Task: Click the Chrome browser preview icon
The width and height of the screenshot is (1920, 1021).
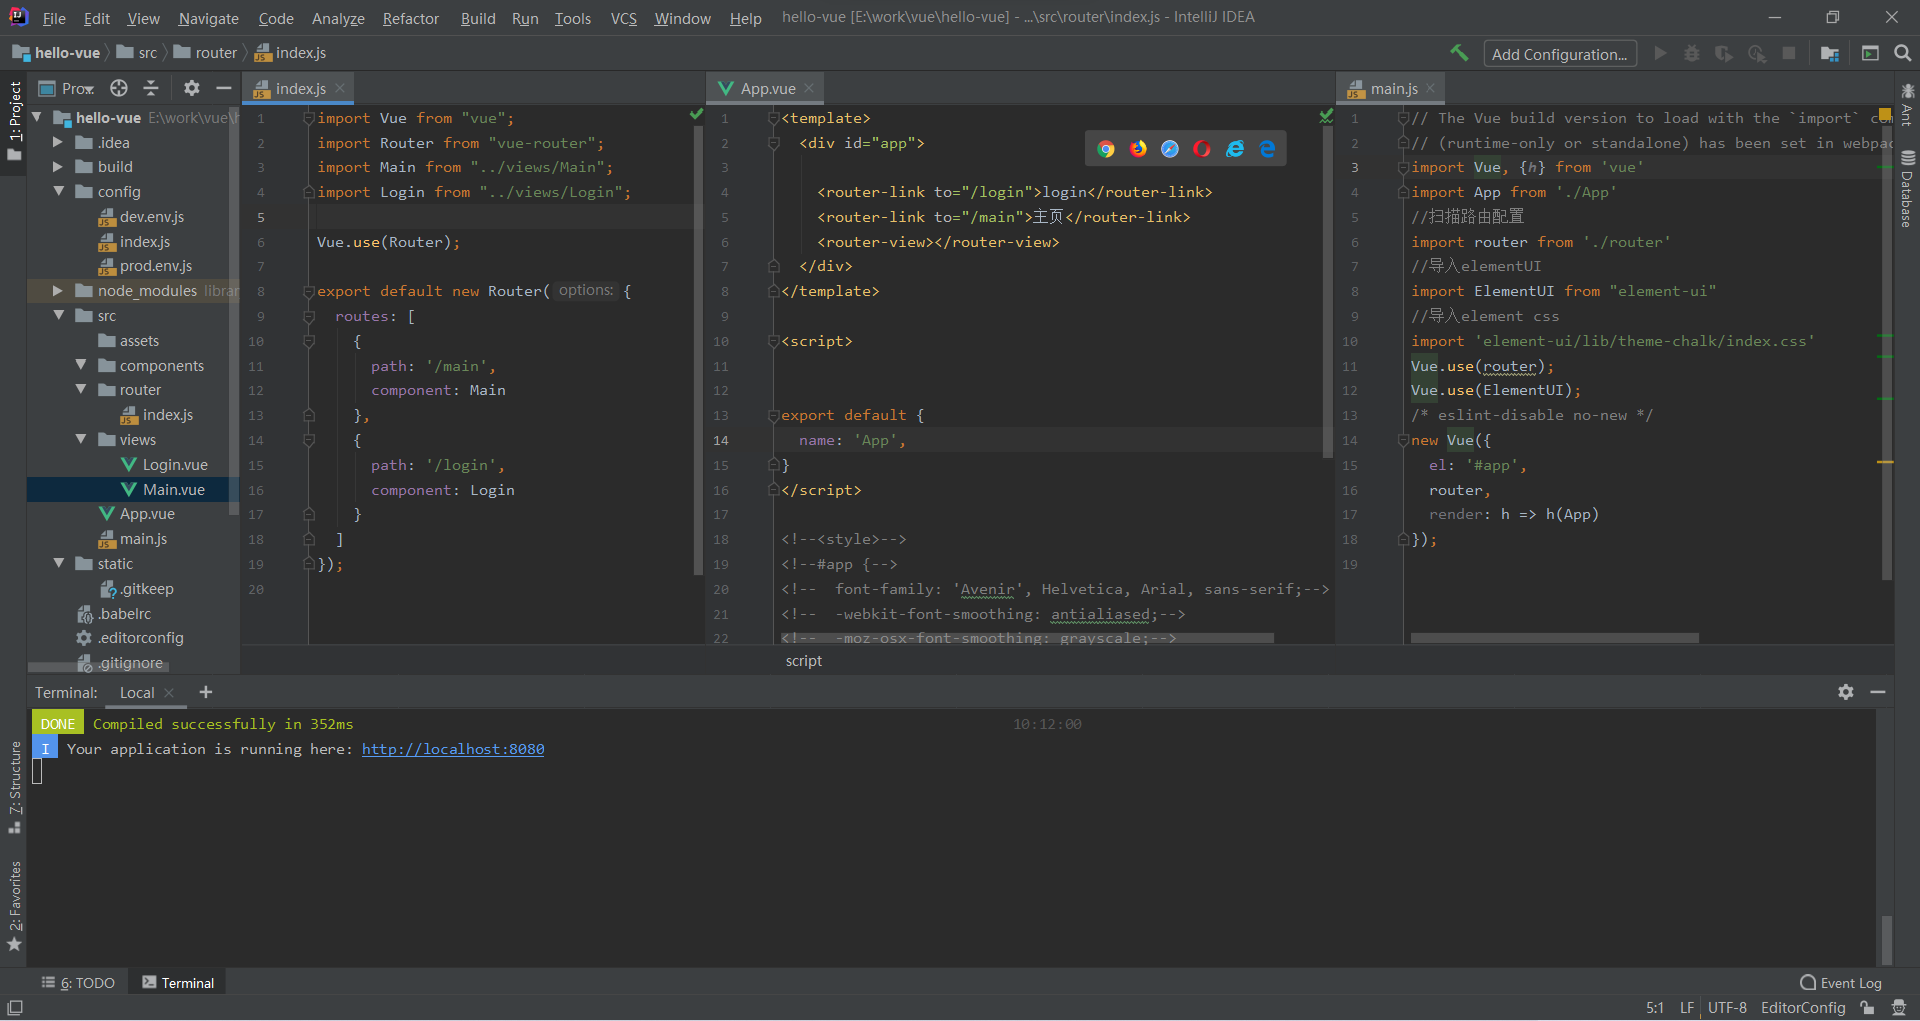Action: pos(1106,149)
